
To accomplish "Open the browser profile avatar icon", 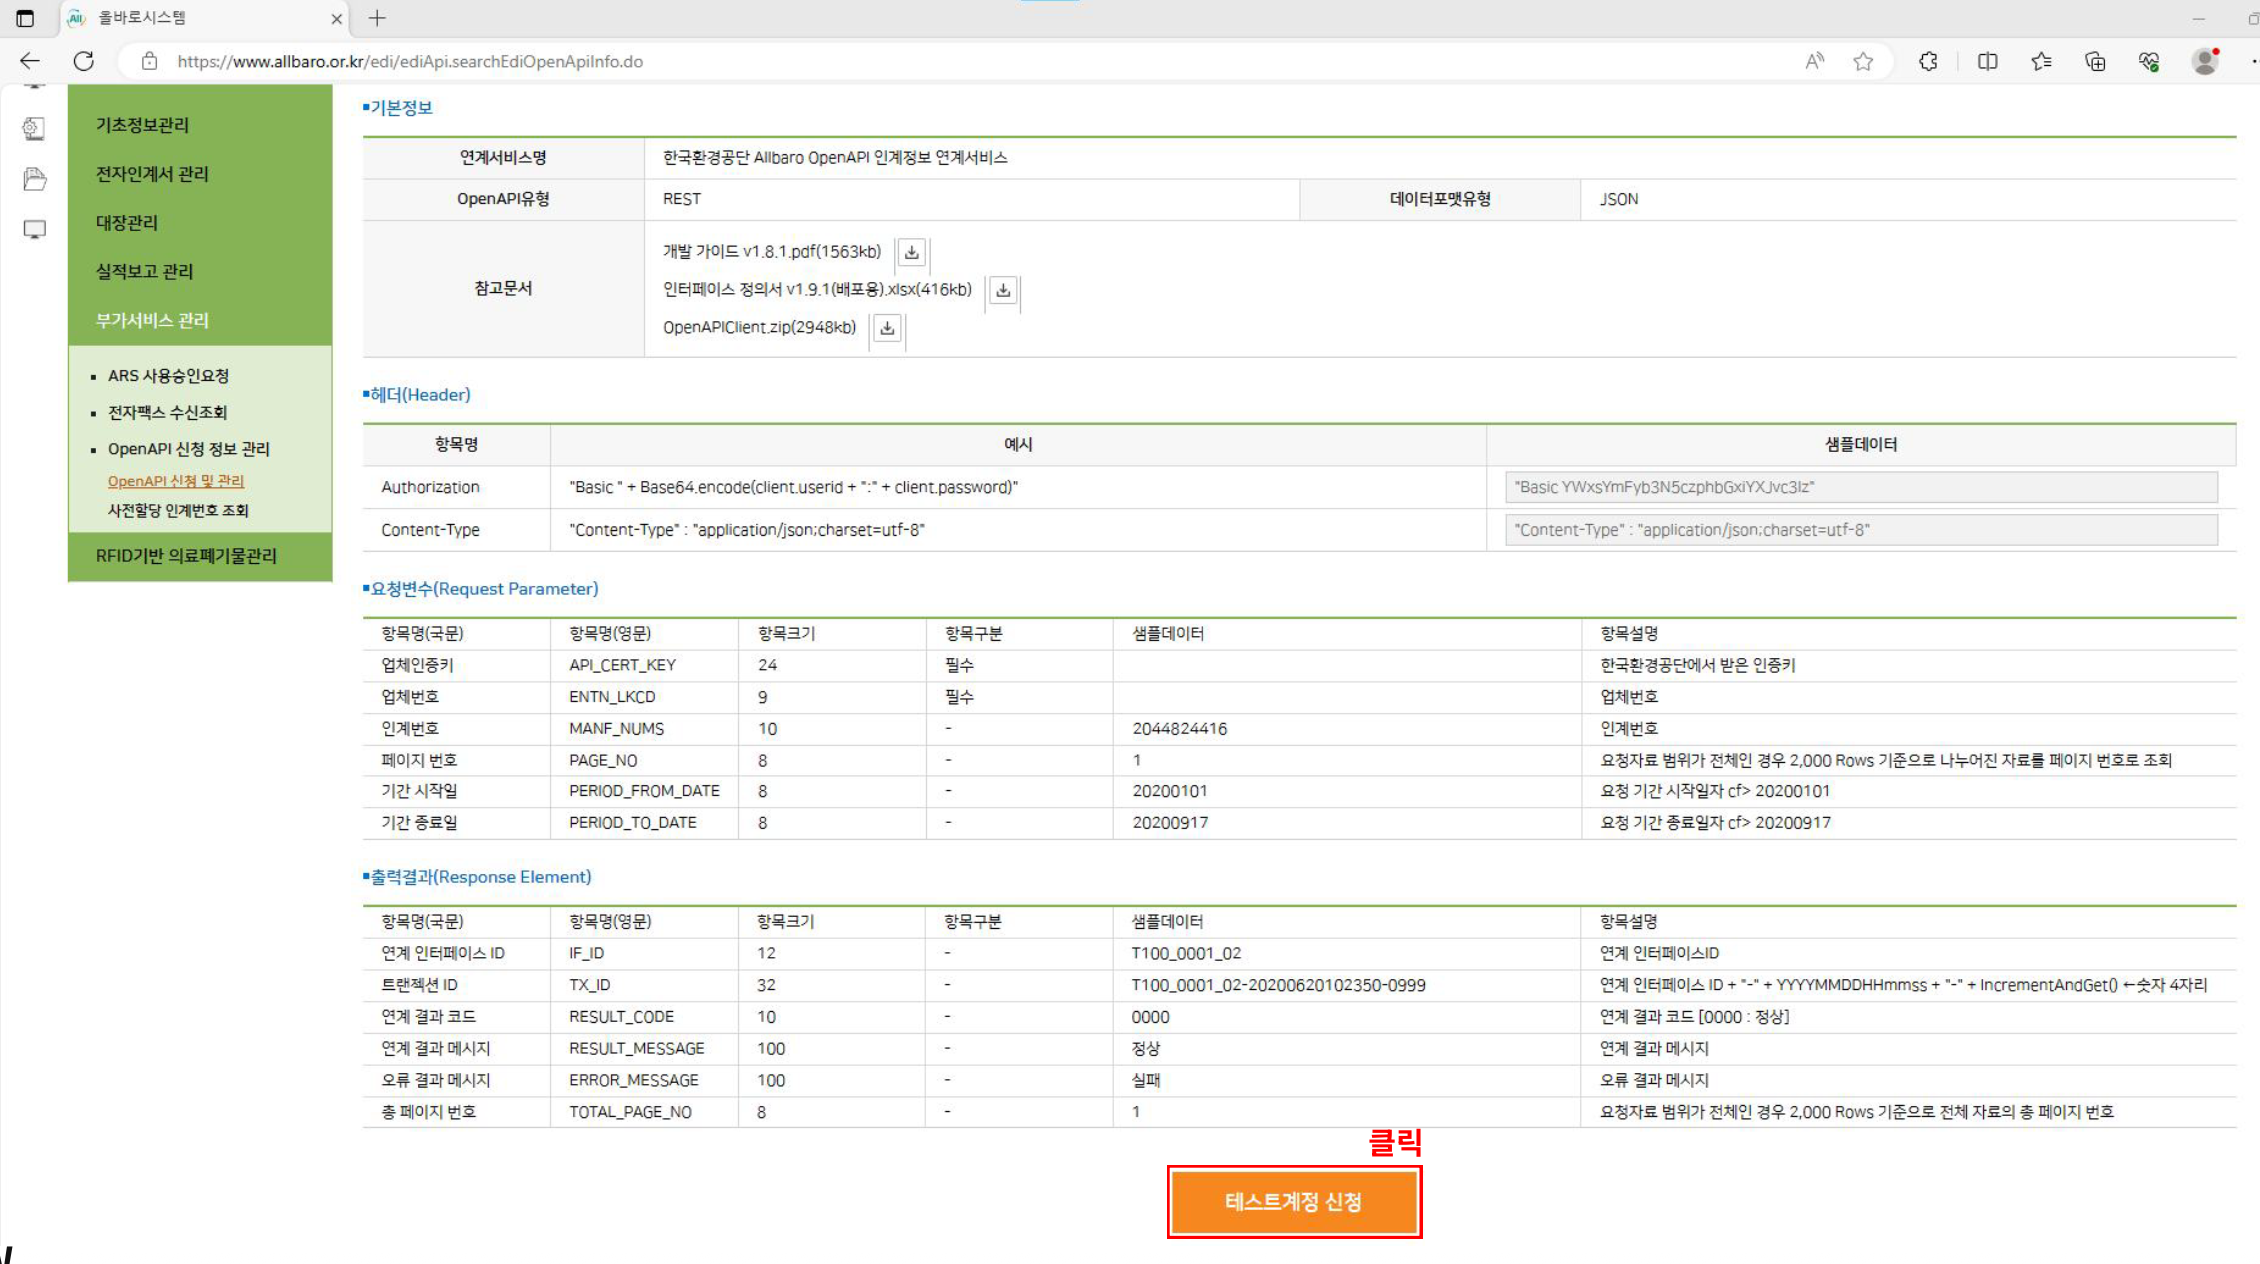I will coord(2204,61).
